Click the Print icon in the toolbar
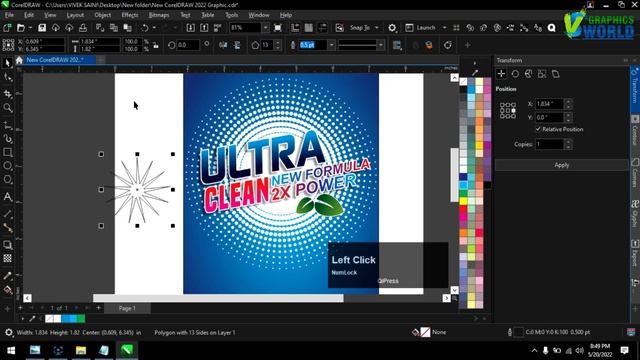This screenshot has height=360, width=640. click(x=83, y=27)
